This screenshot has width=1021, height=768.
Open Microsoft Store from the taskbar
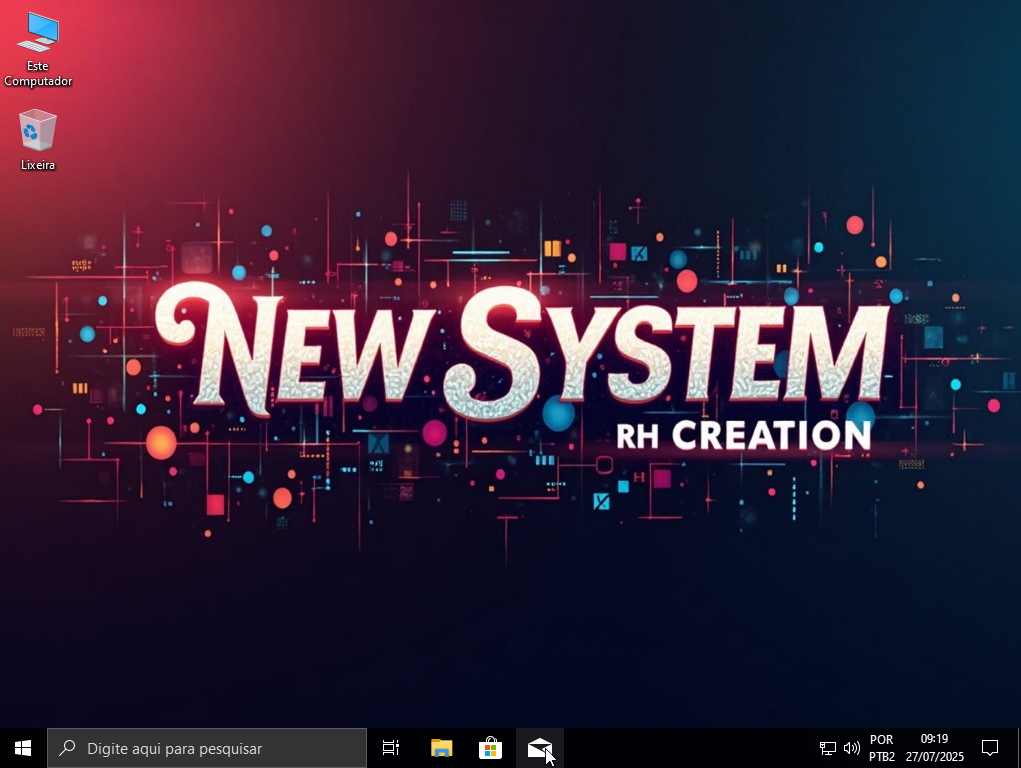(490, 748)
